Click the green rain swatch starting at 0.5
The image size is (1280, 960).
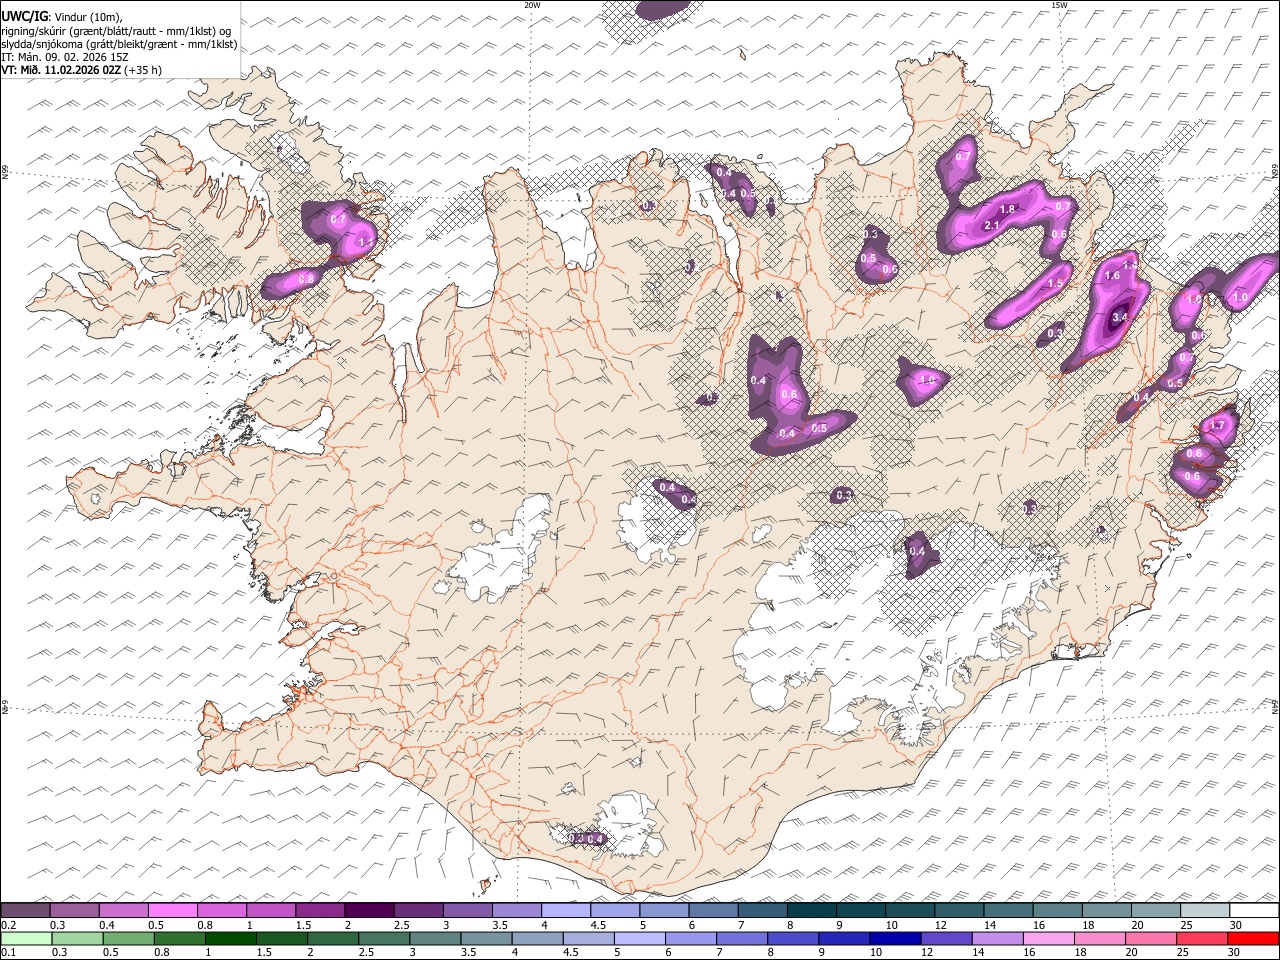tap(128, 938)
